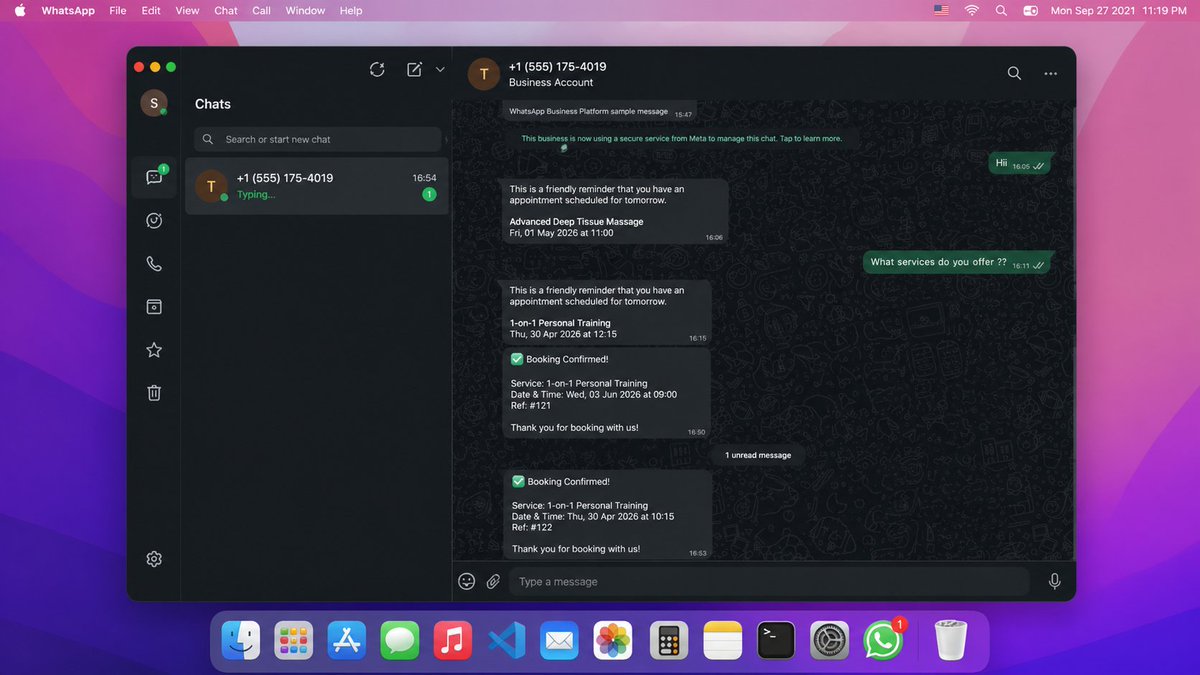1200x675 pixels.
Task: Open Notes from the Dock
Action: [722, 640]
